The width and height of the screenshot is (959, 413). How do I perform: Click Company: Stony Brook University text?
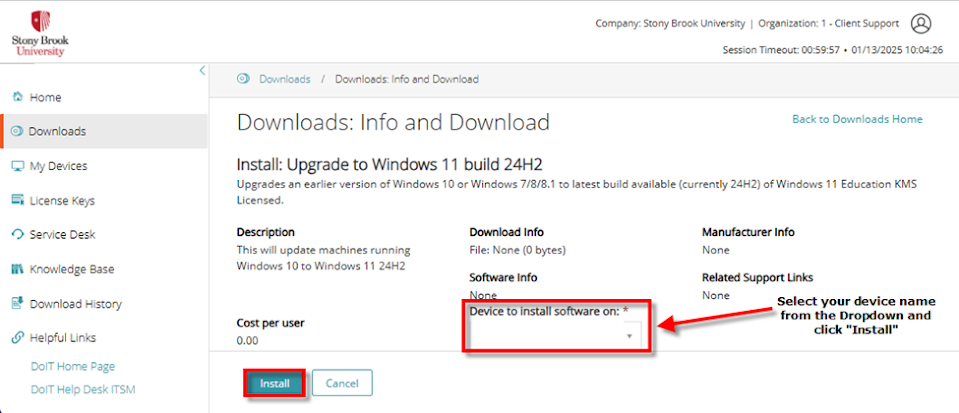point(670,24)
